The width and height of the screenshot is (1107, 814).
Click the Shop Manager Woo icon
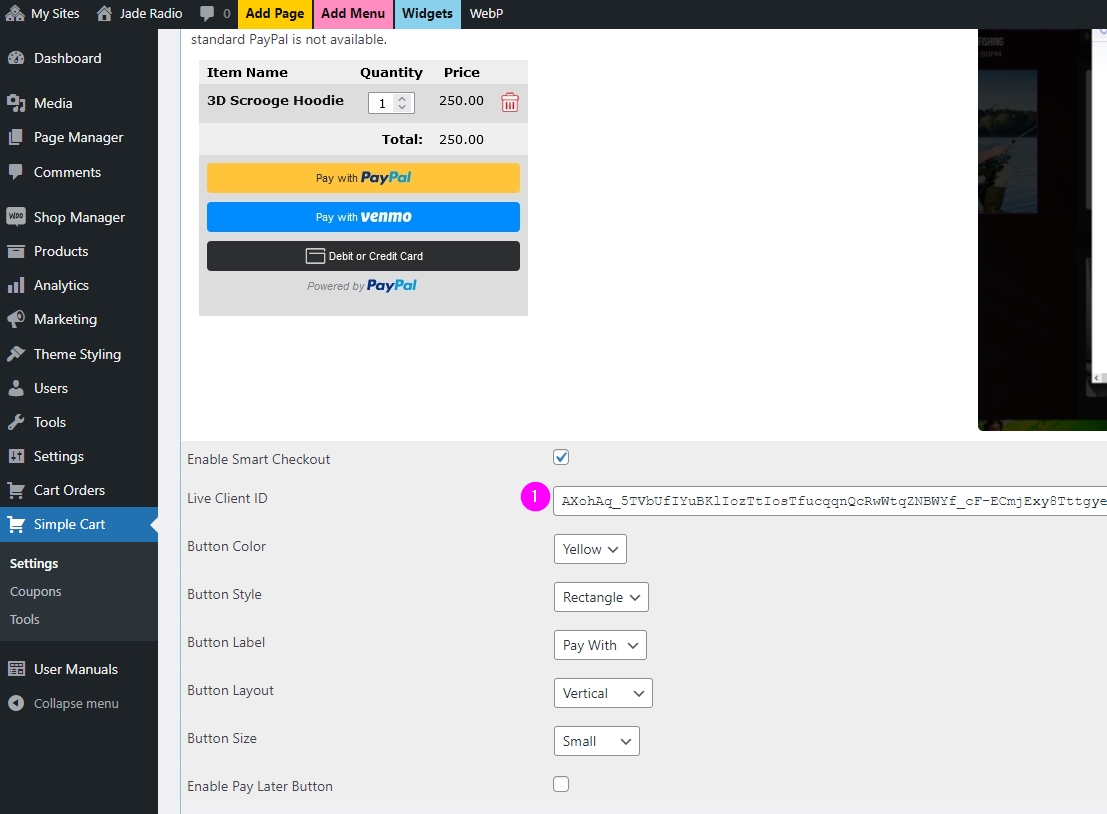pyautogui.click(x=16, y=217)
